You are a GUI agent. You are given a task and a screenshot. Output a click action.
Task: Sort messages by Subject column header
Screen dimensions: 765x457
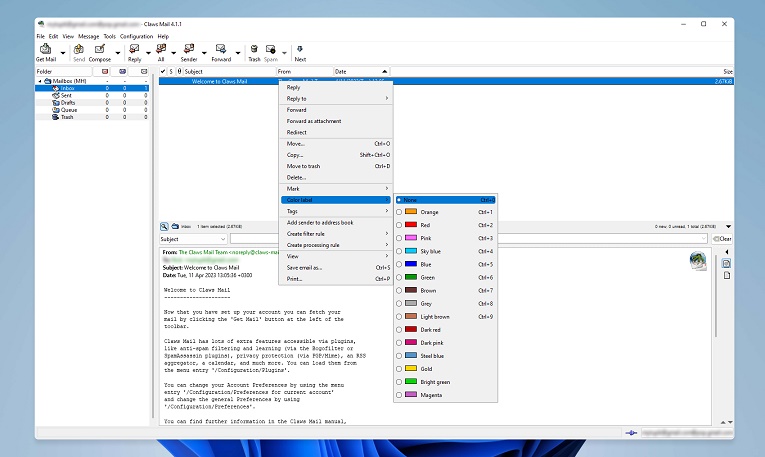pos(229,71)
